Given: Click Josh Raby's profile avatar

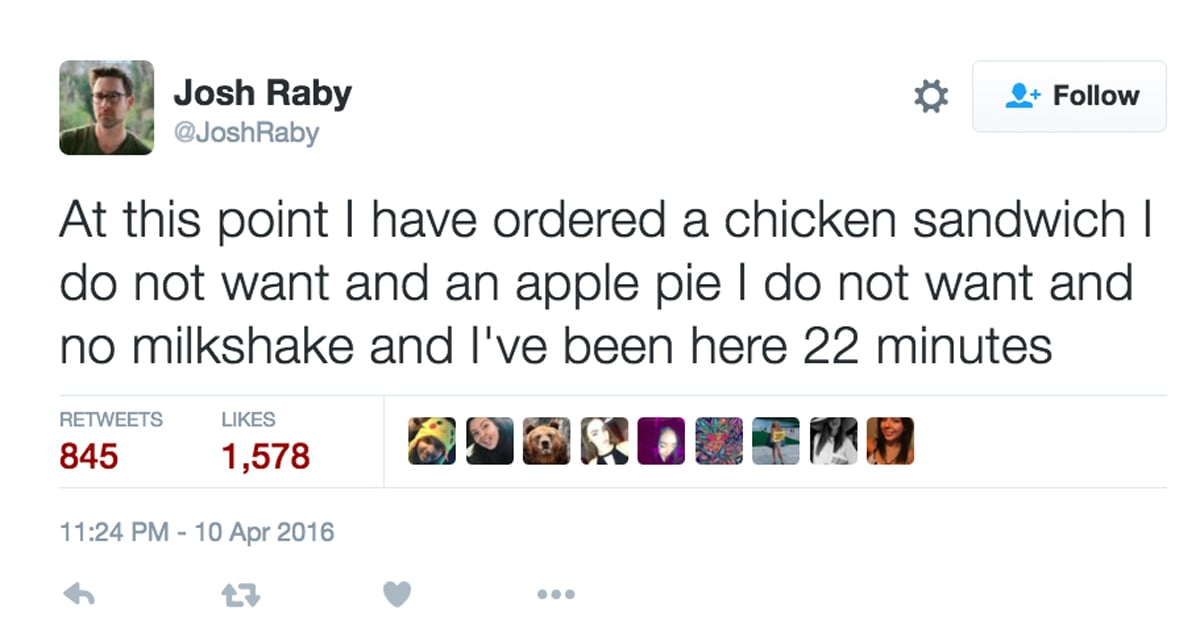Looking at the screenshot, I should (x=106, y=107).
